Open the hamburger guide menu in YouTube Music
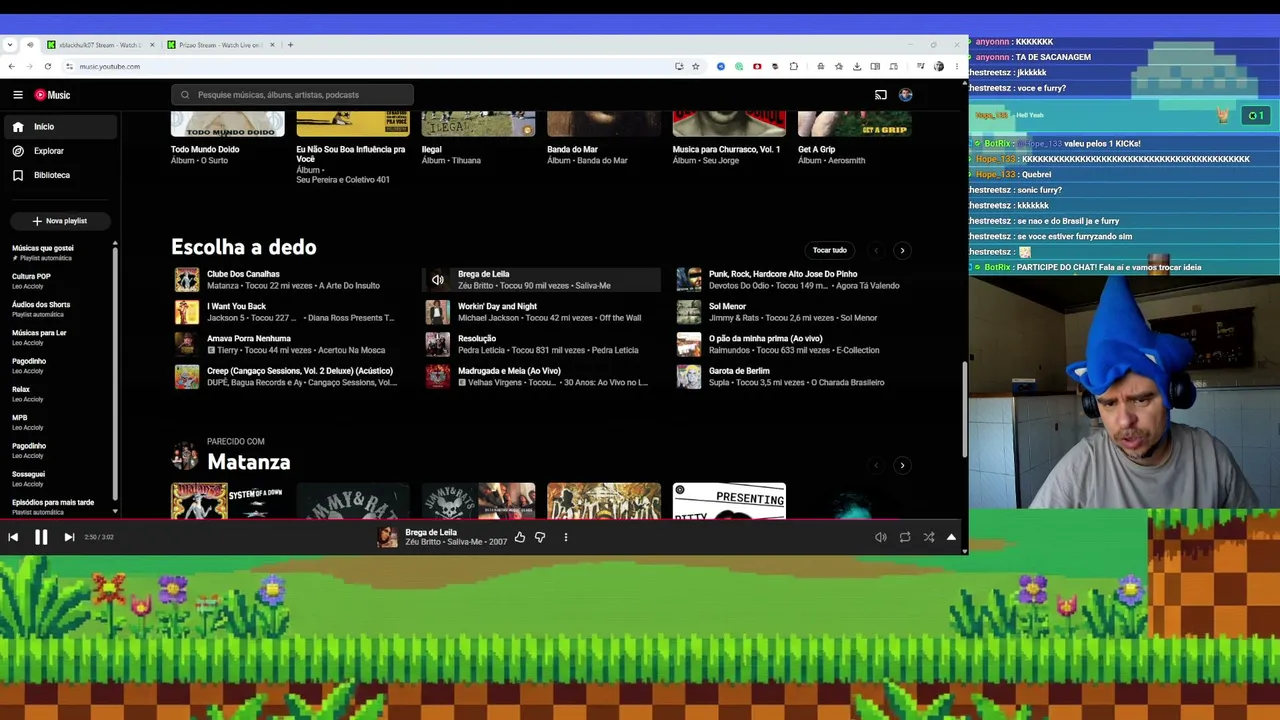 (x=18, y=95)
